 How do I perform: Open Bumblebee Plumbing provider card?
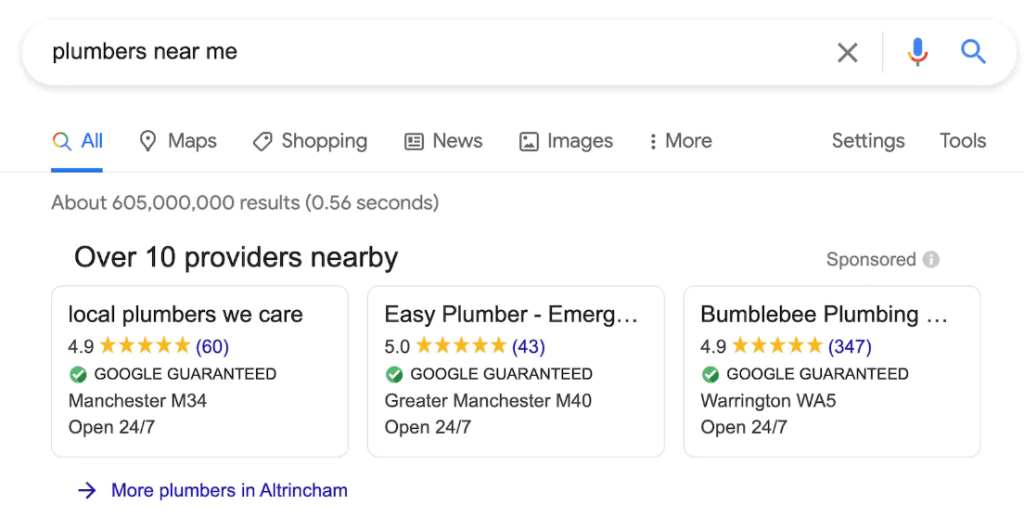point(832,371)
